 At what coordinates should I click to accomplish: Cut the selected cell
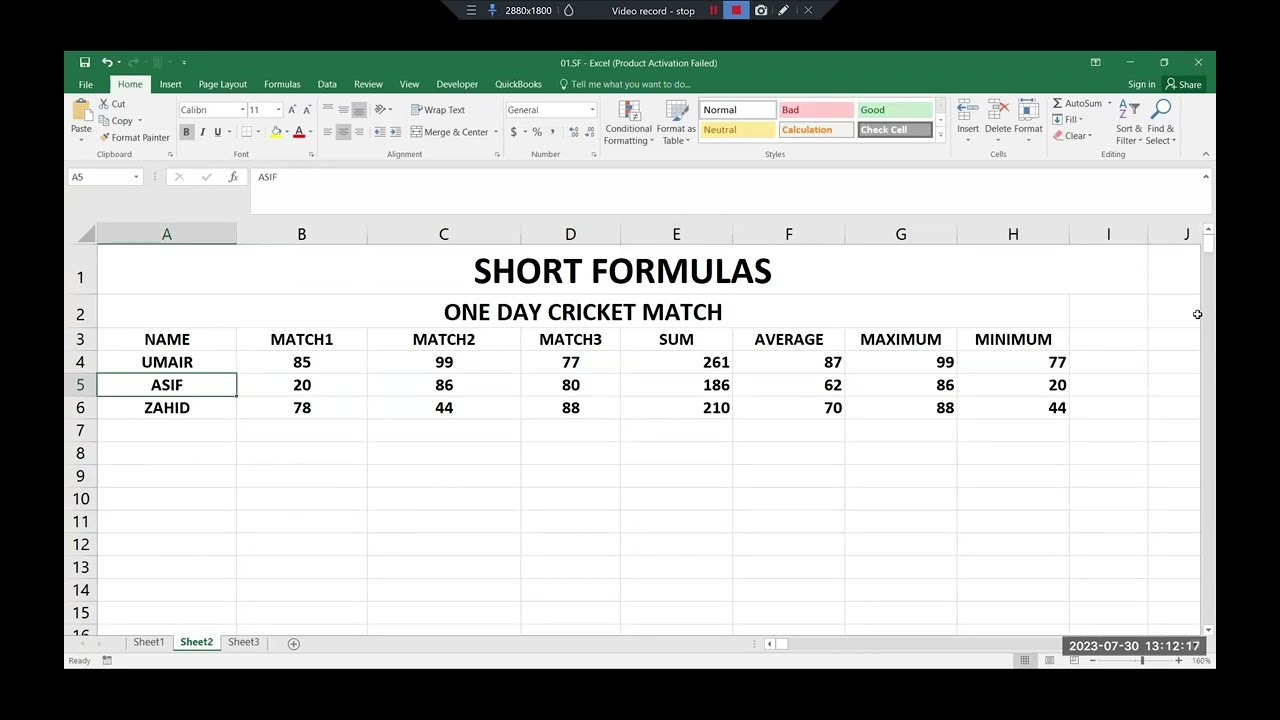112,104
